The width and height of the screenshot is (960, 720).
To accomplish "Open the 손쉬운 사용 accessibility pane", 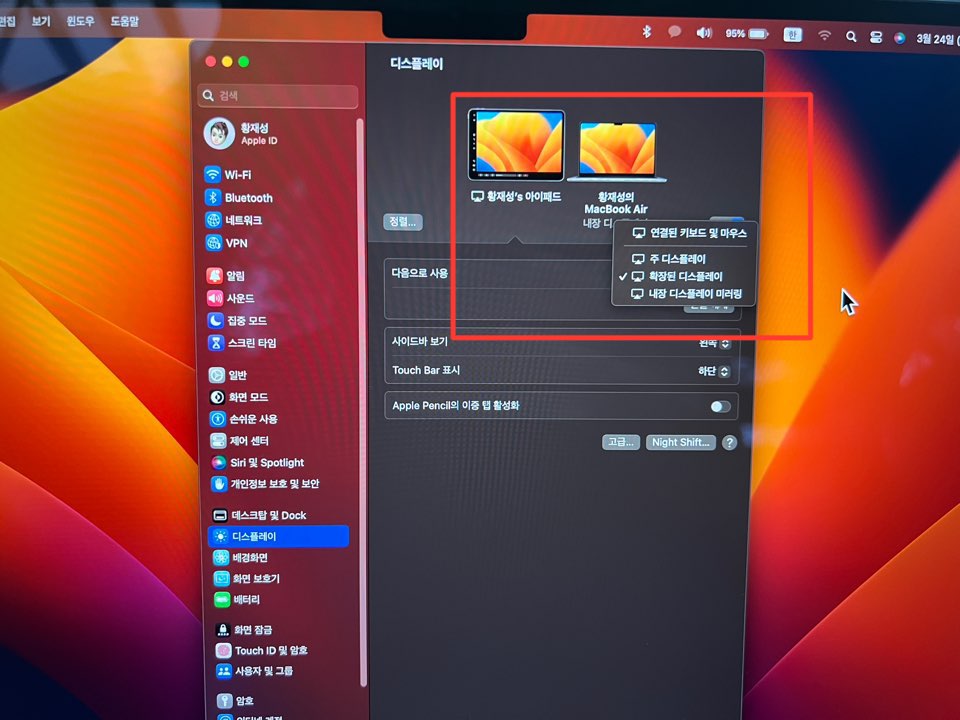I will point(244,419).
